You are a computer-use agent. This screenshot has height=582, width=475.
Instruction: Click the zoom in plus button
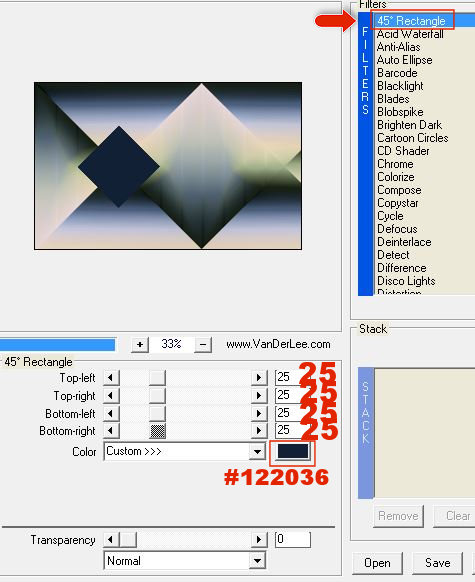[140, 344]
